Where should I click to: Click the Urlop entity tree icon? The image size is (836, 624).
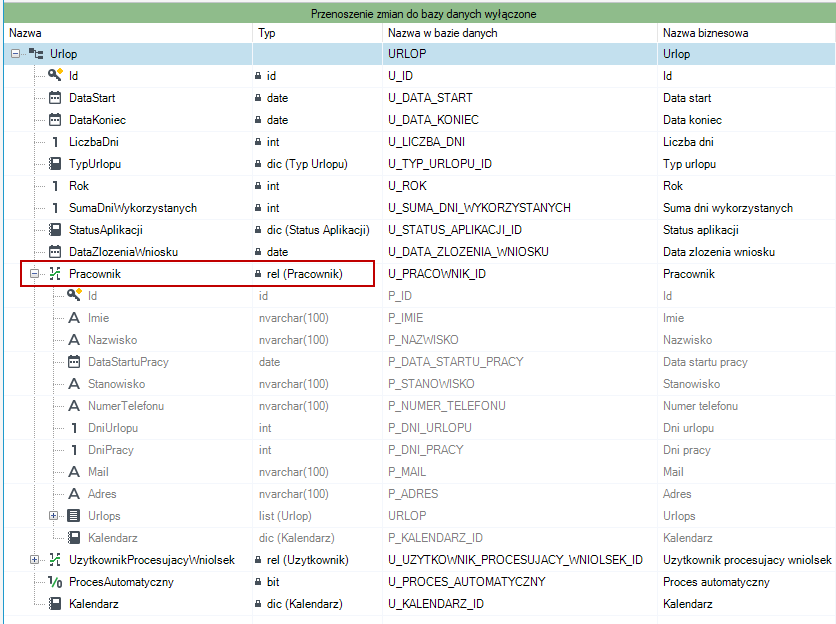point(36,54)
